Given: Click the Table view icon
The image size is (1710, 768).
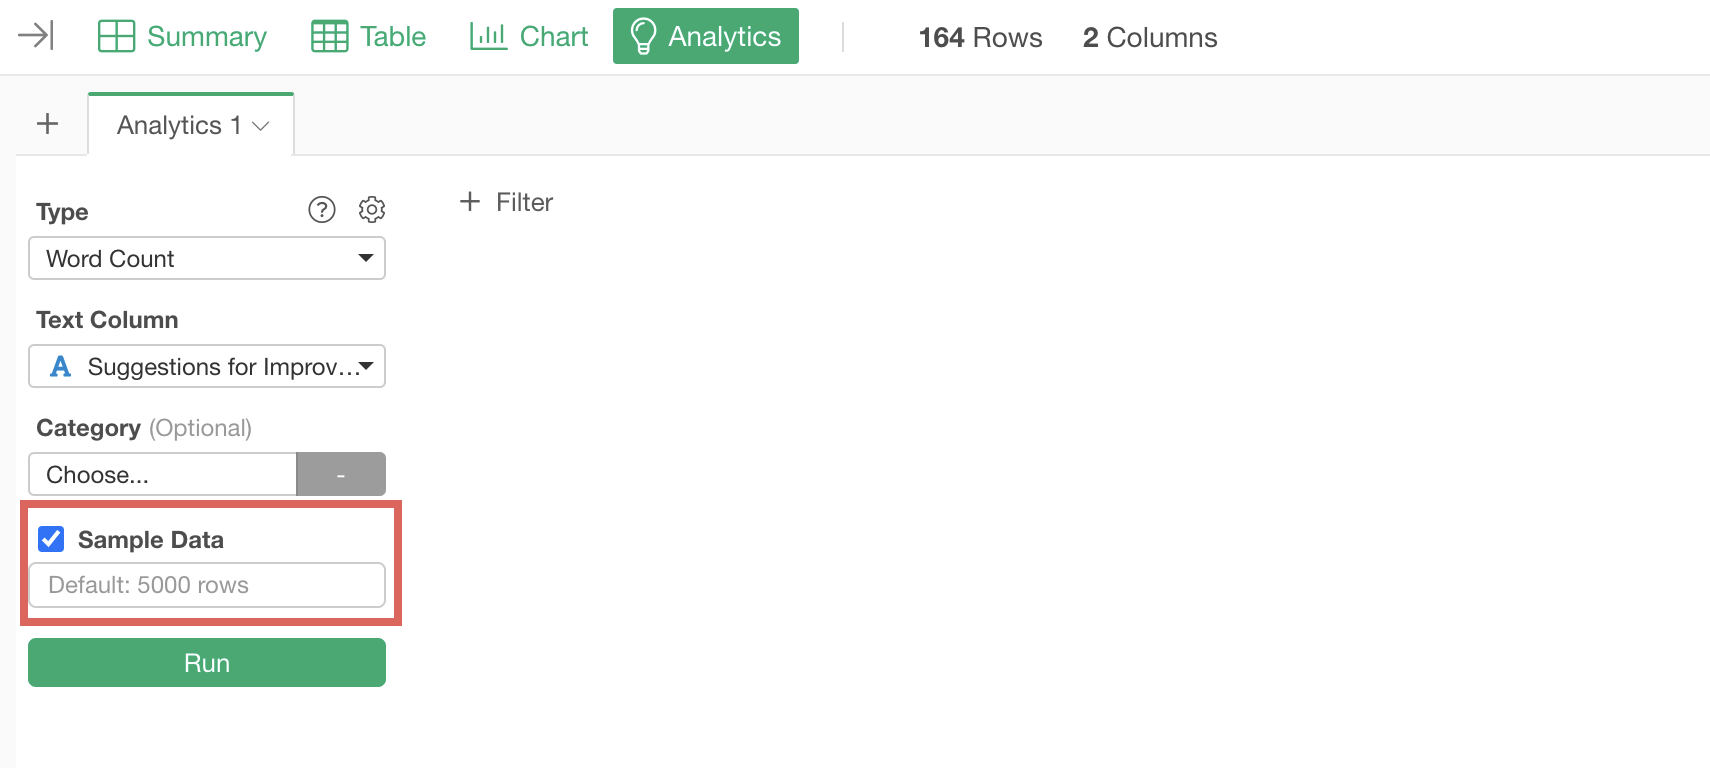Looking at the screenshot, I should [x=330, y=36].
